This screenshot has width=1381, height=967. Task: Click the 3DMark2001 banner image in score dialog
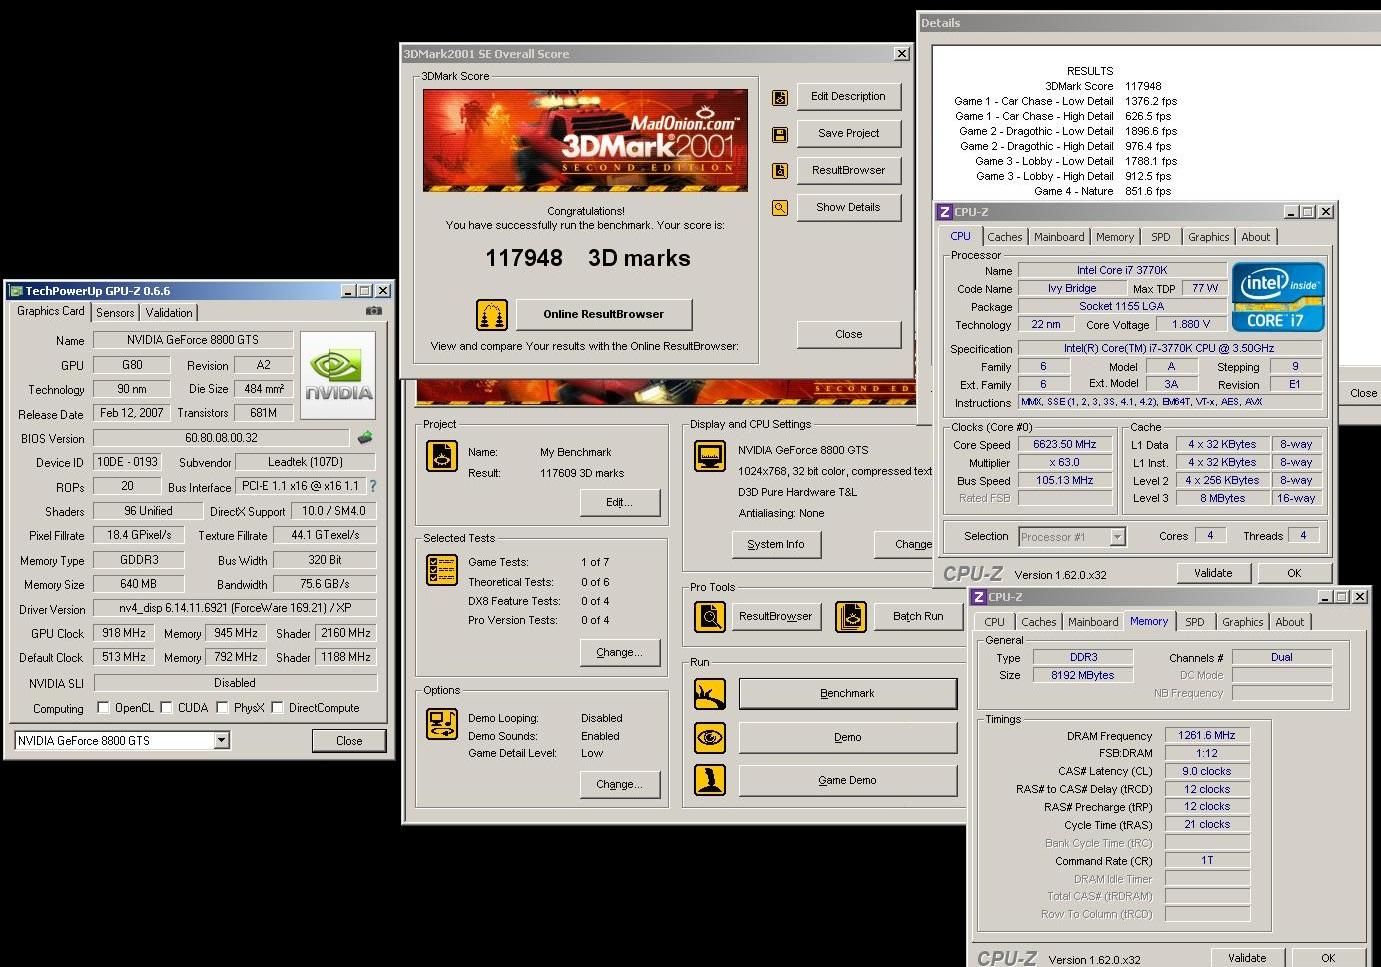[x=585, y=140]
